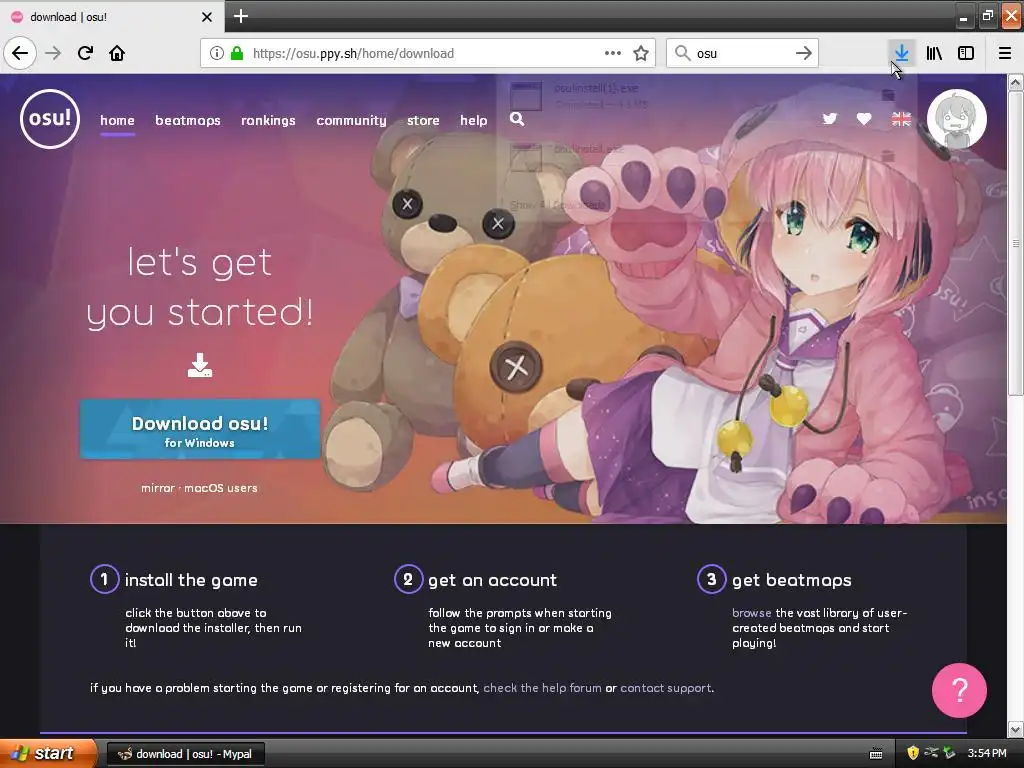
Task: Open the help menu
Action: 473,120
